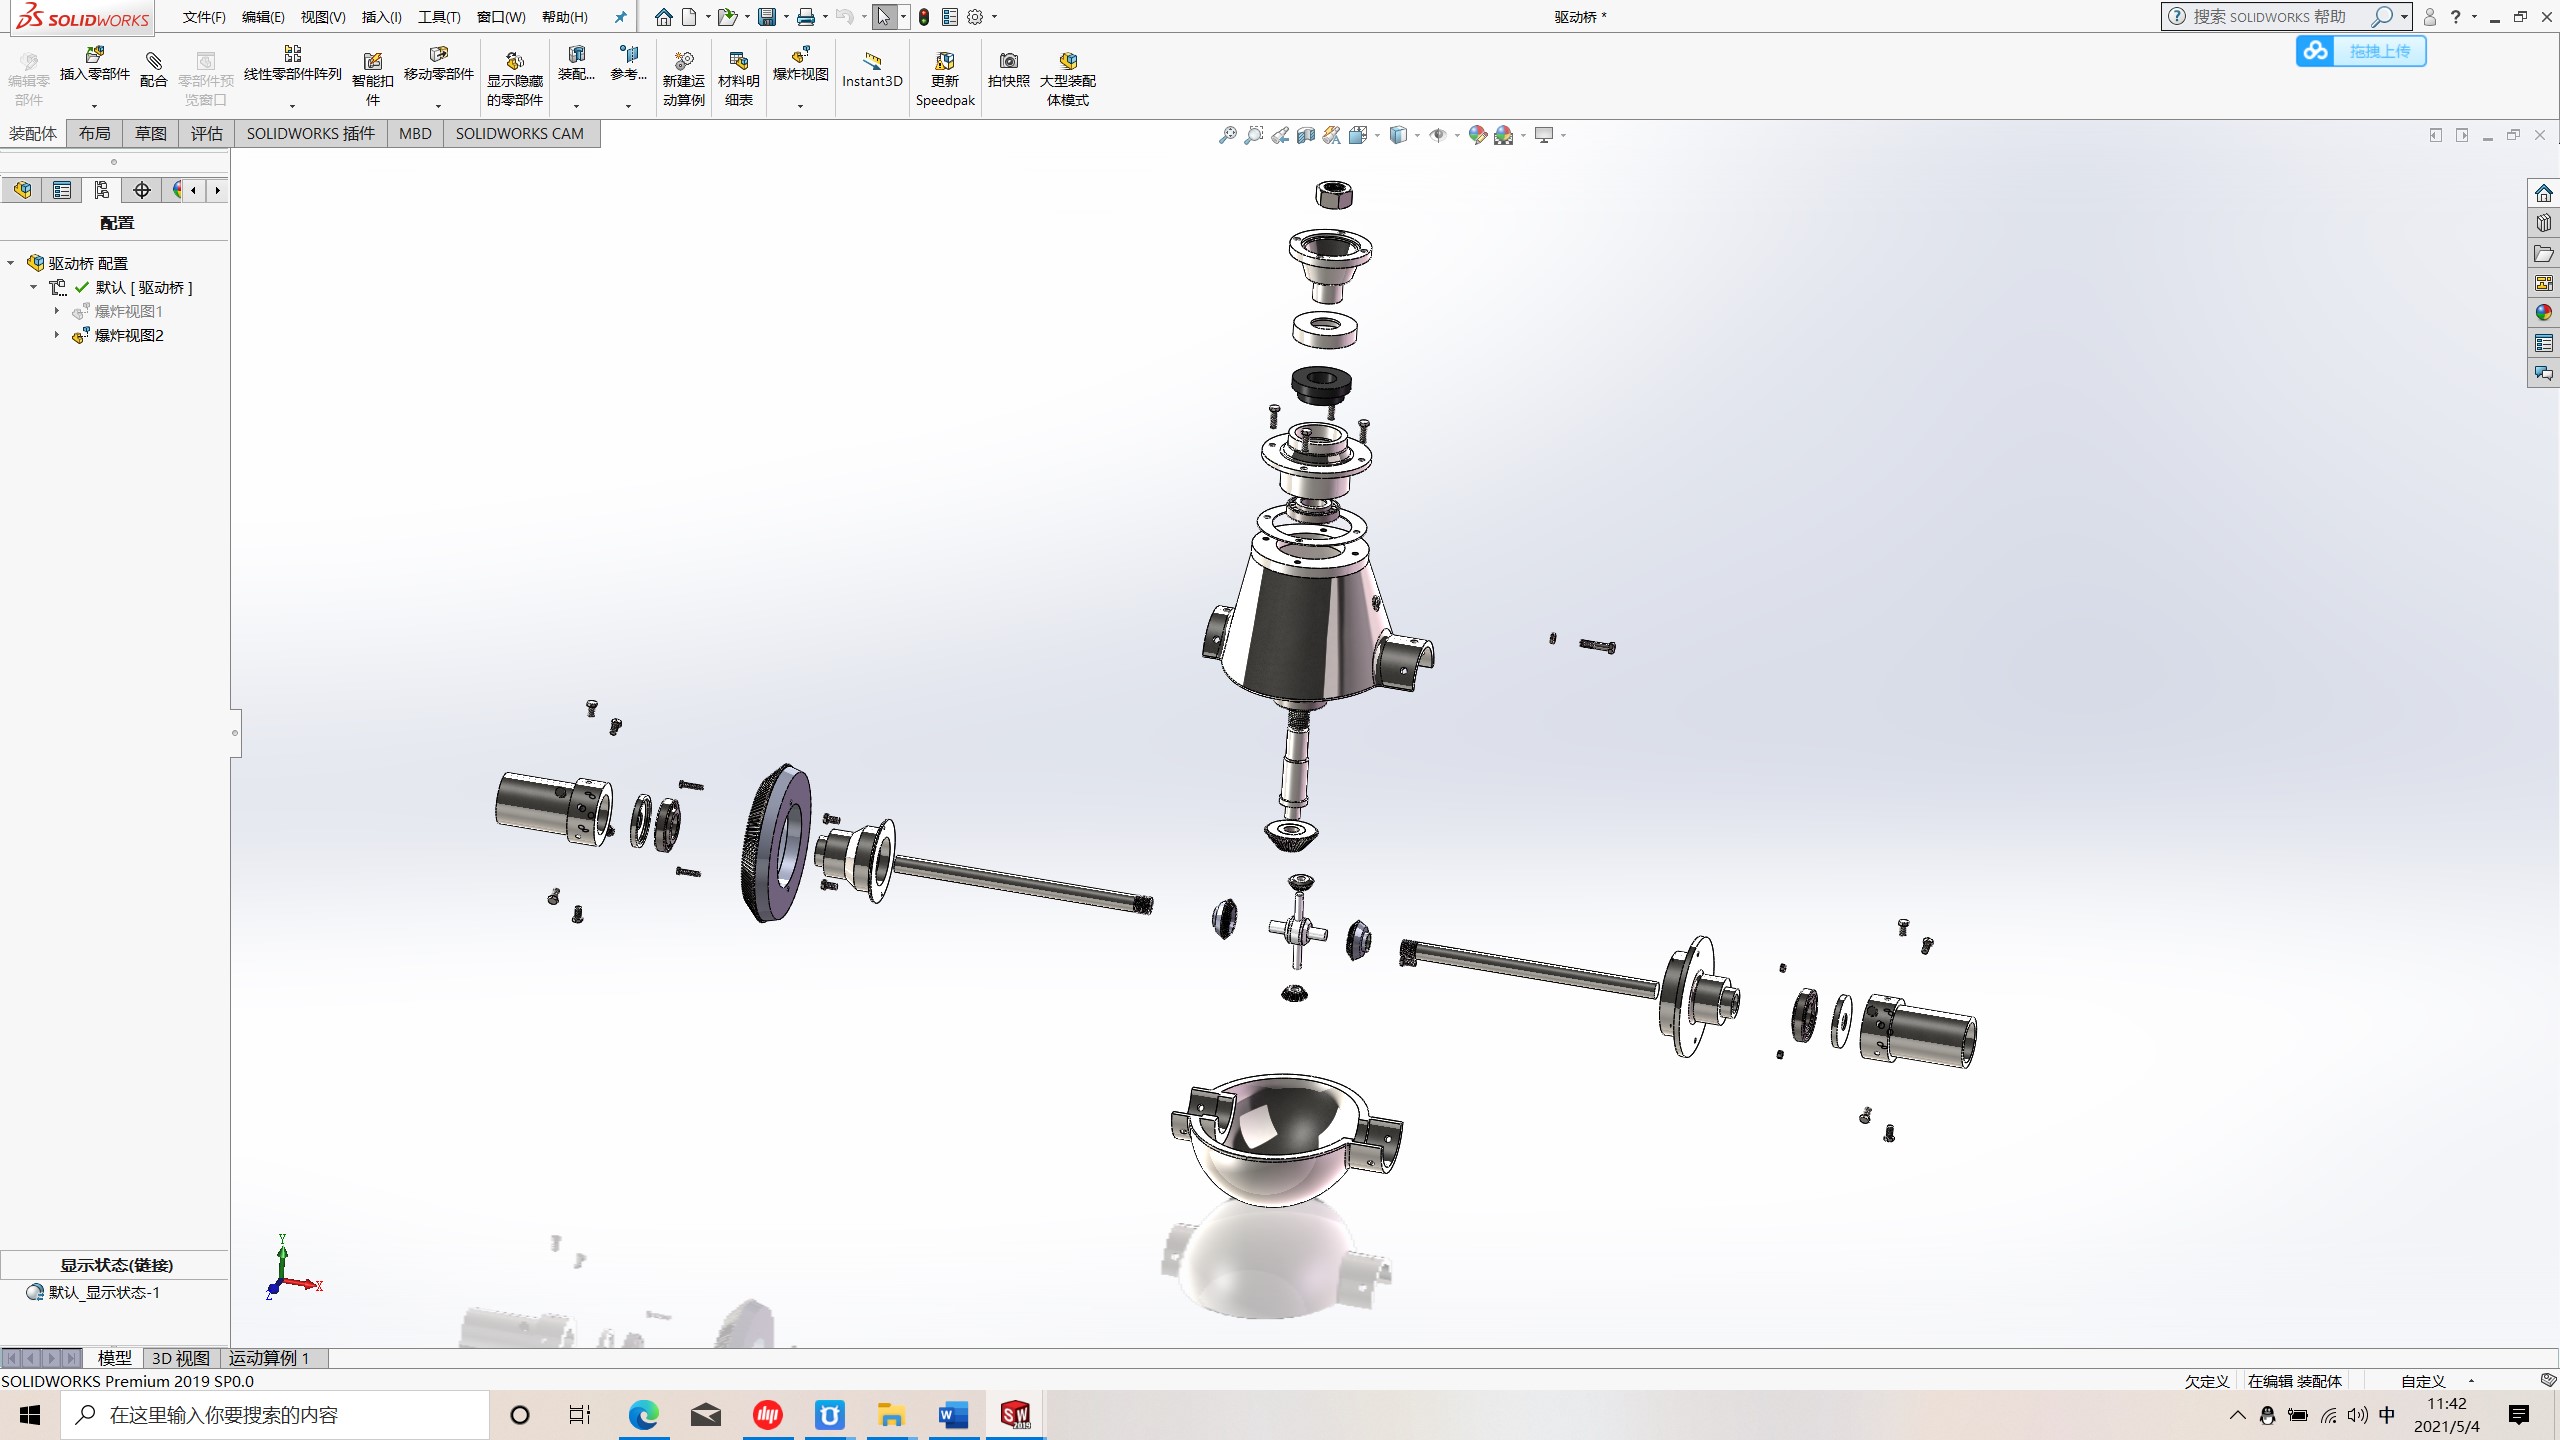The width and height of the screenshot is (2560, 1440).
Task: Open the 文件(F) menu
Action: pyautogui.click(x=204, y=17)
